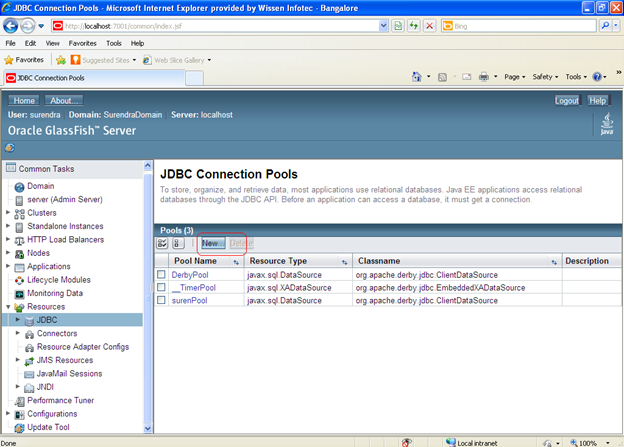The width and height of the screenshot is (624, 447).
Task: Click the Select All table rows icon
Action: (x=162, y=243)
